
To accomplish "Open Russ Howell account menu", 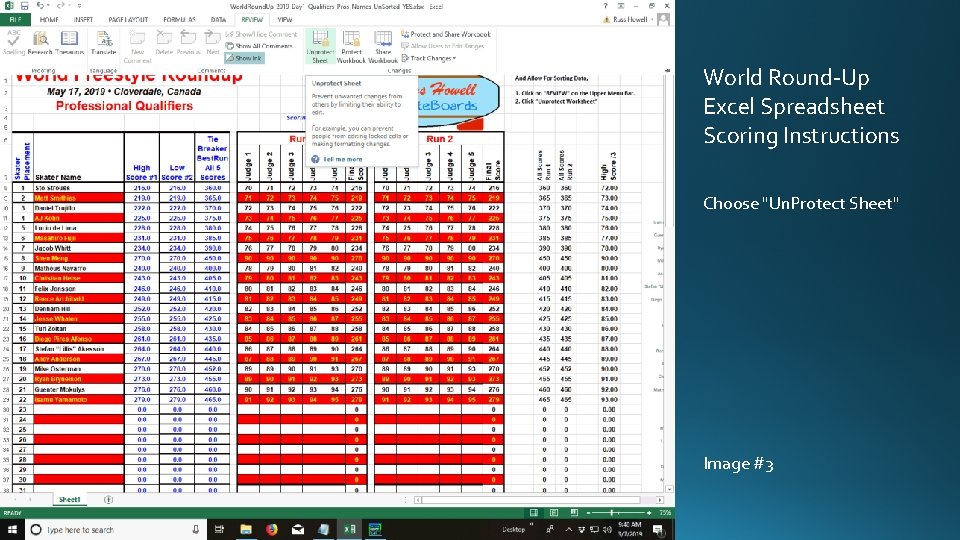I will [x=630, y=20].
